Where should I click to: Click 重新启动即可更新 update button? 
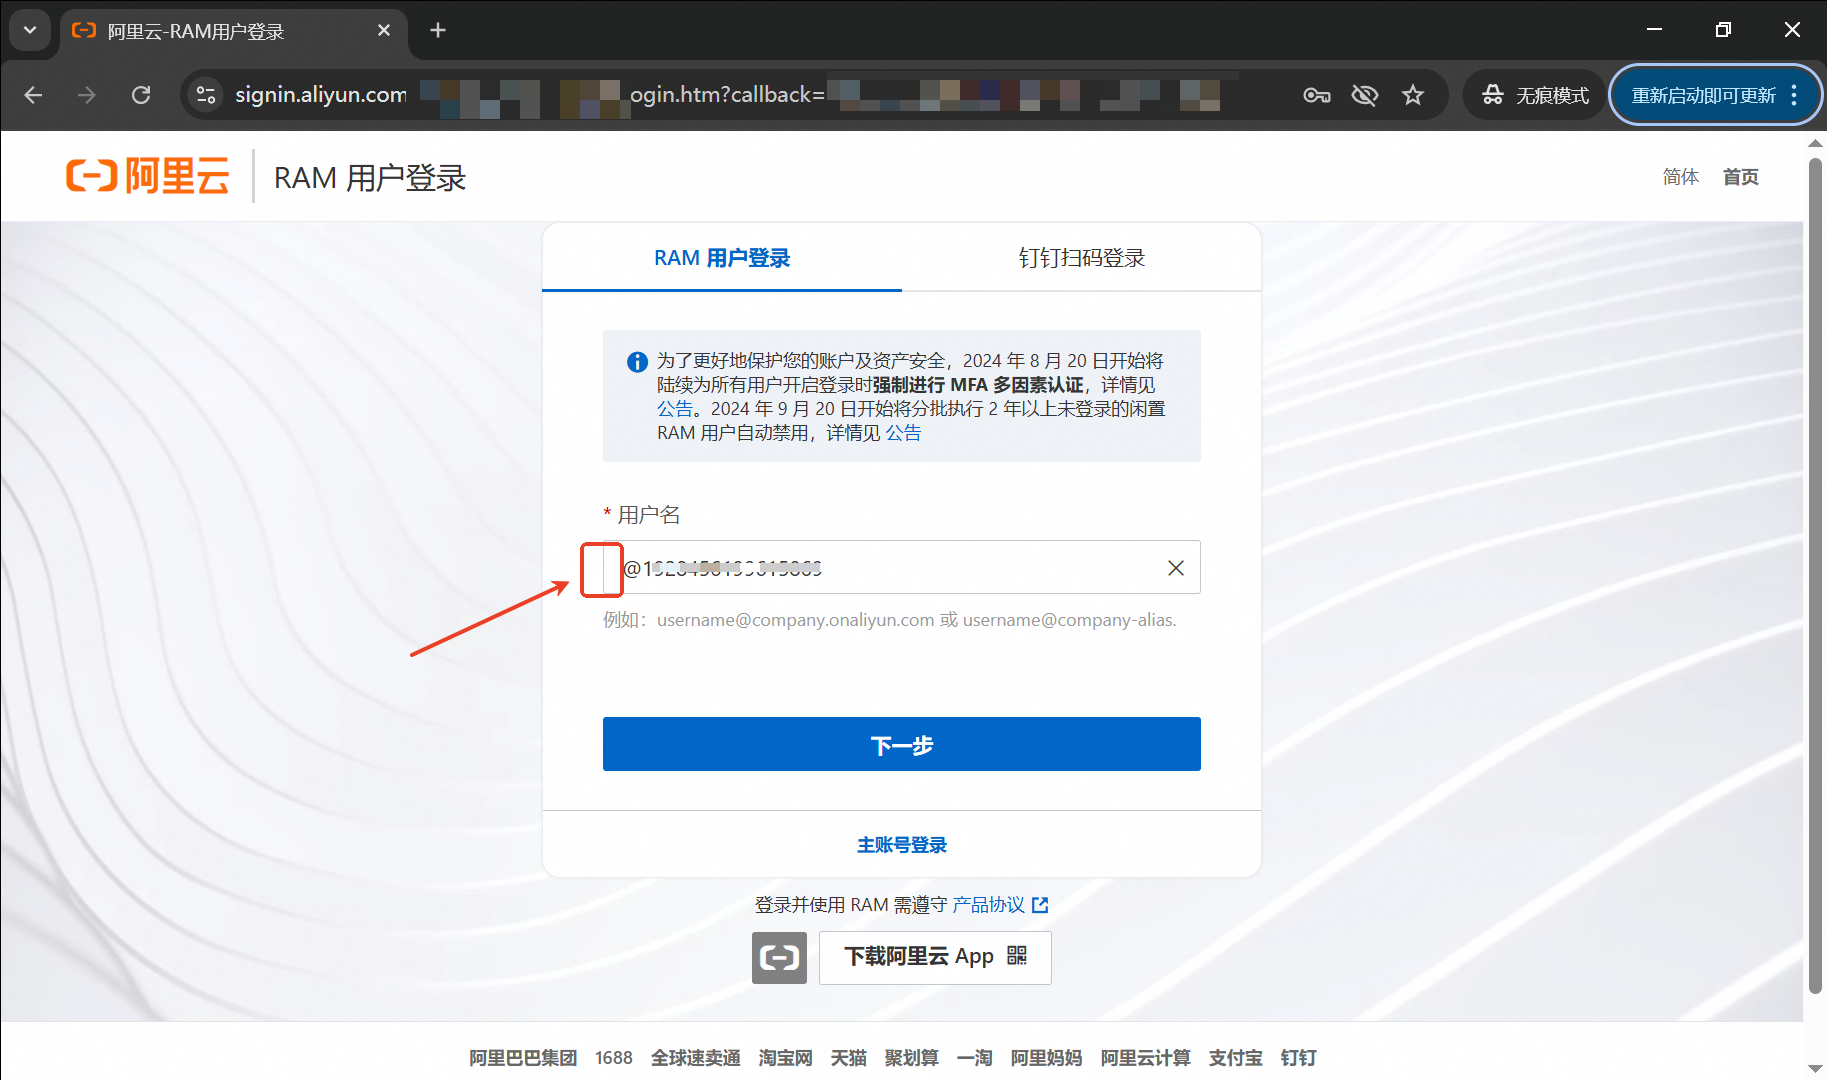tap(1703, 95)
